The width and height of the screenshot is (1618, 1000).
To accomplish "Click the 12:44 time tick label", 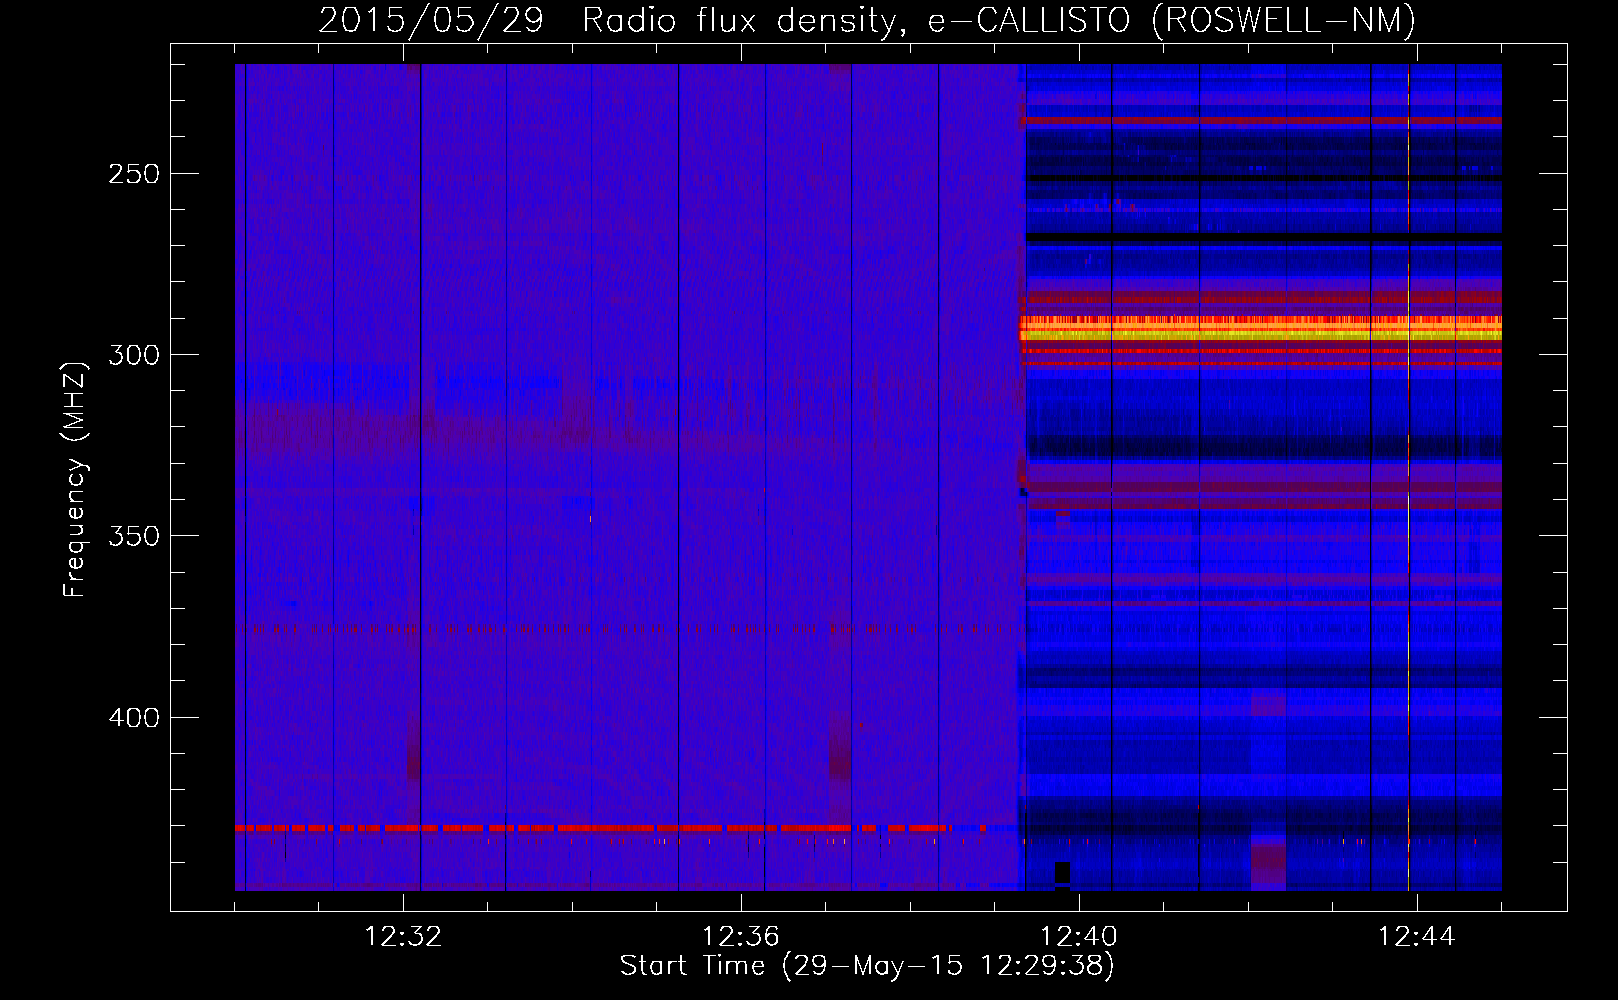I will click(1417, 937).
